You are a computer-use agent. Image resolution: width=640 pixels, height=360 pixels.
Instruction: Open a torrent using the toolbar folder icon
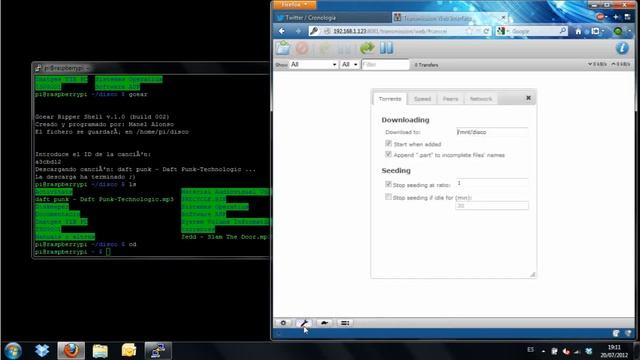[x=282, y=48]
